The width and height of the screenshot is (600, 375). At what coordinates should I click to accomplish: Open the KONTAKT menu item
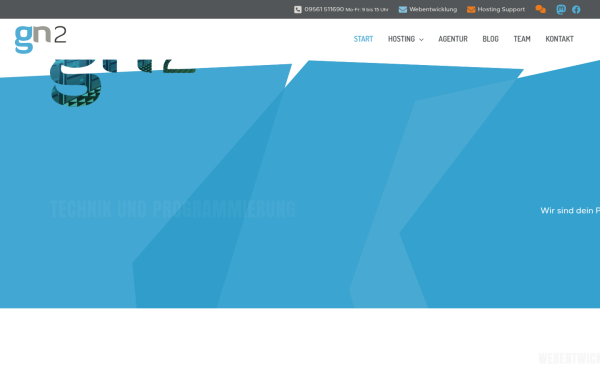pos(559,39)
